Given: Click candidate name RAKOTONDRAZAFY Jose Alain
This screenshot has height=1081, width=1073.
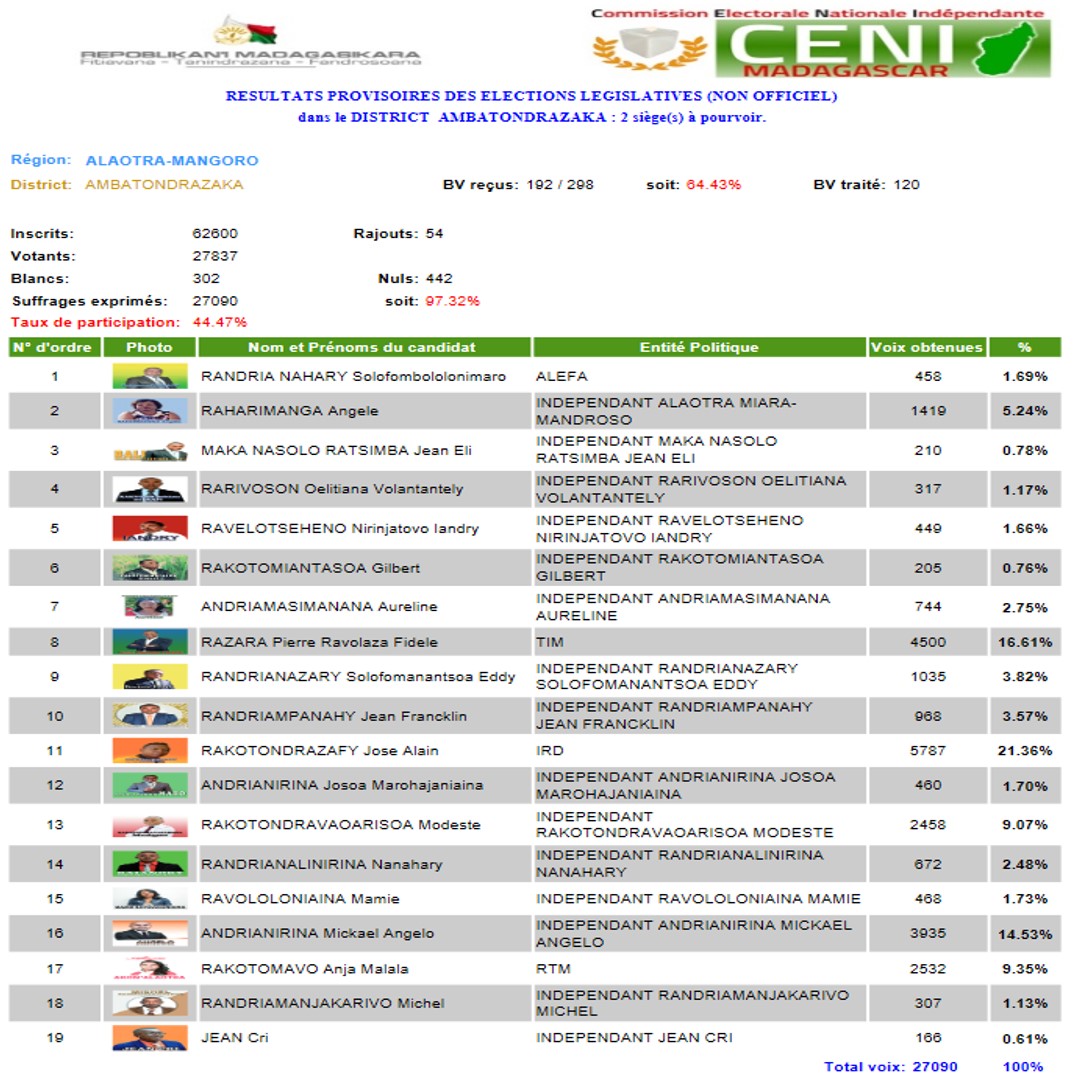Looking at the screenshot, I should (319, 750).
